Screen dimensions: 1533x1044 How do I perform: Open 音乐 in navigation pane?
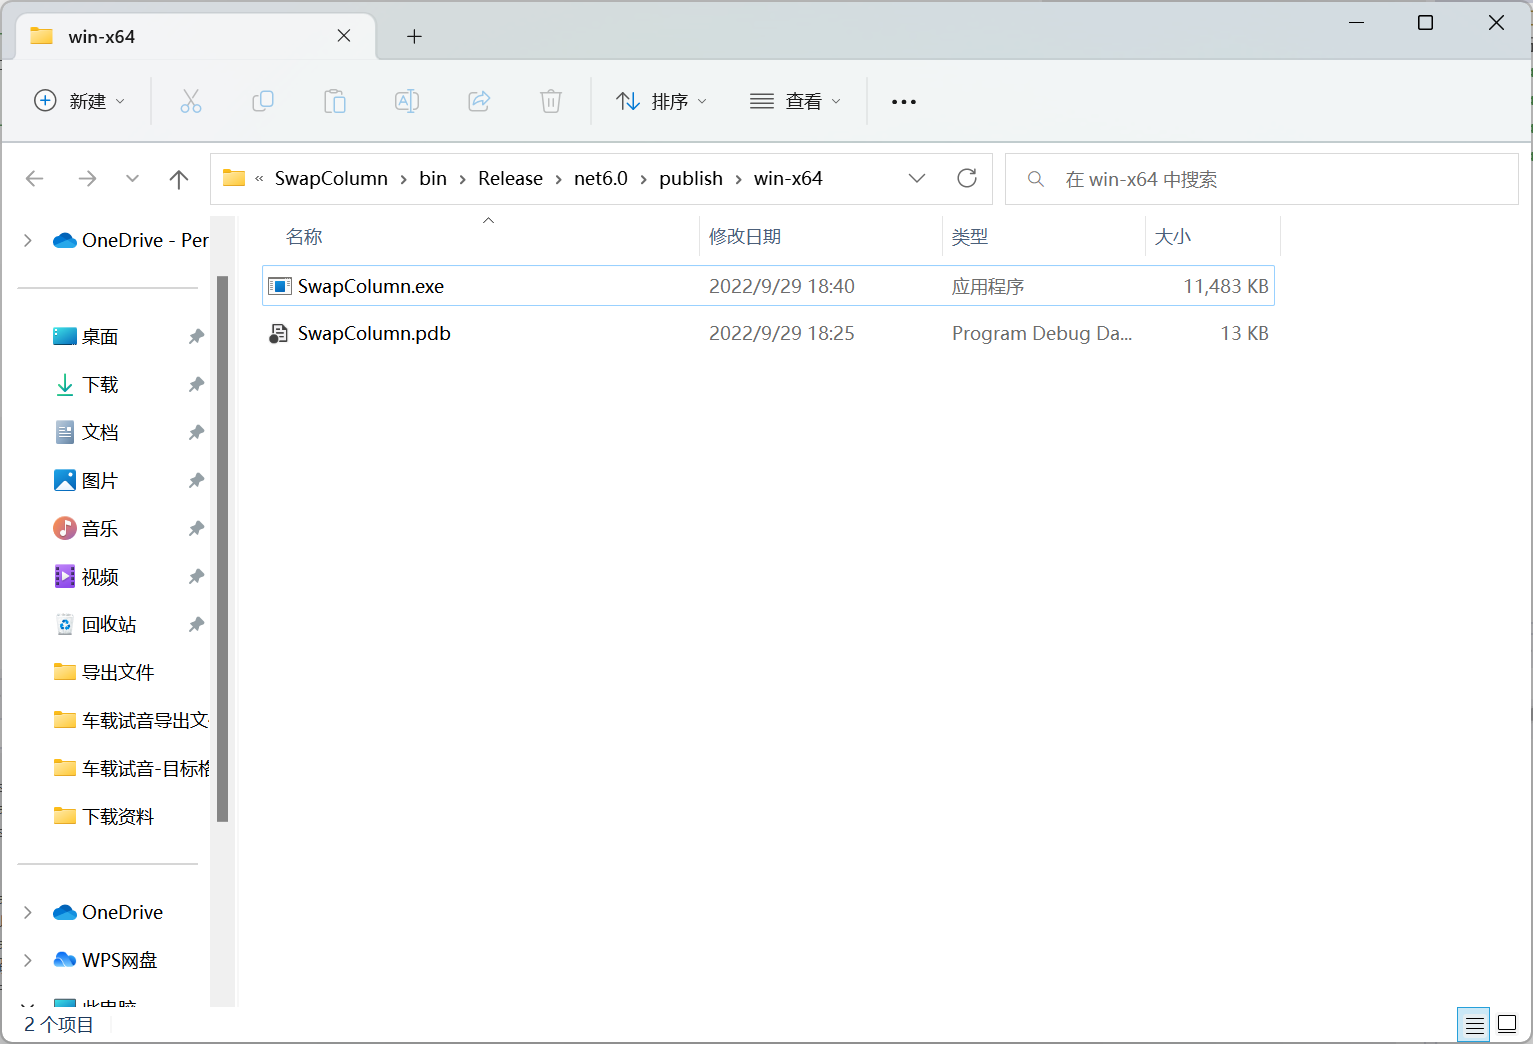[100, 529]
